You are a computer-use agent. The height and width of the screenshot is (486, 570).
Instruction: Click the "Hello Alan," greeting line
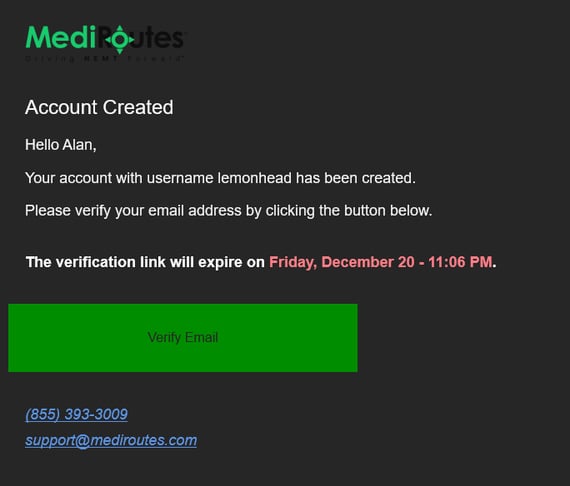pos(61,145)
